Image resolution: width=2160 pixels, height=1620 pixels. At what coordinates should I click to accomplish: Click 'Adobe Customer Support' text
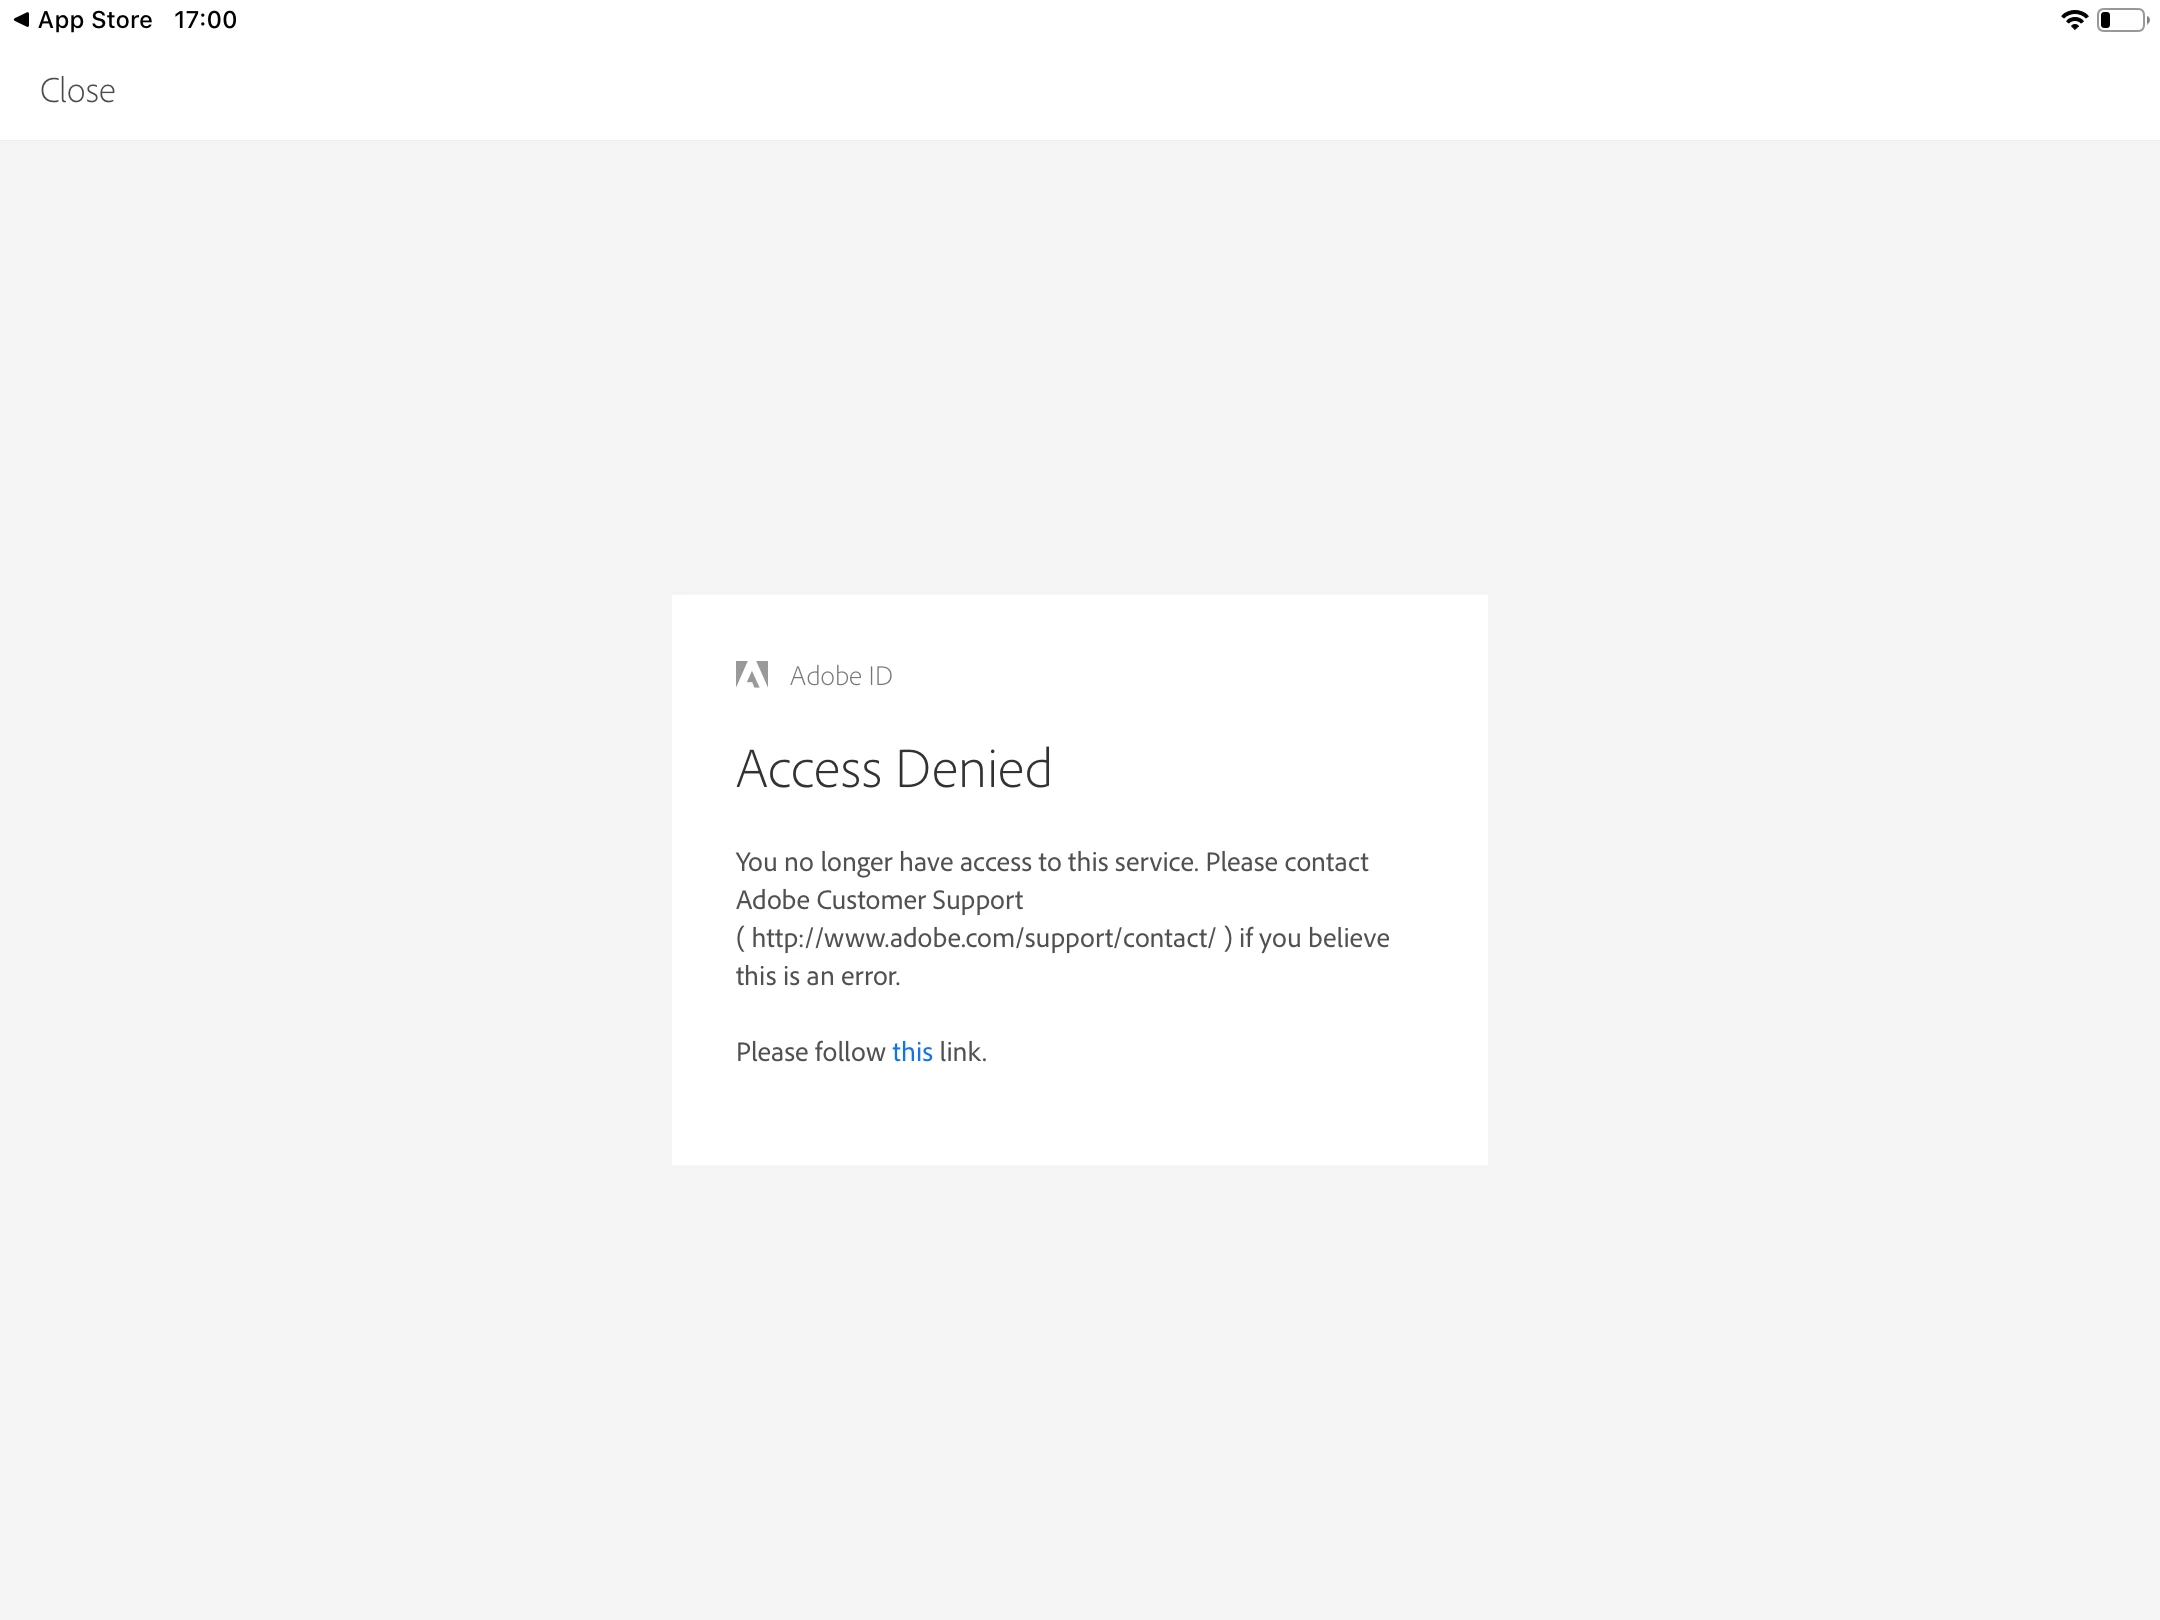(879, 900)
